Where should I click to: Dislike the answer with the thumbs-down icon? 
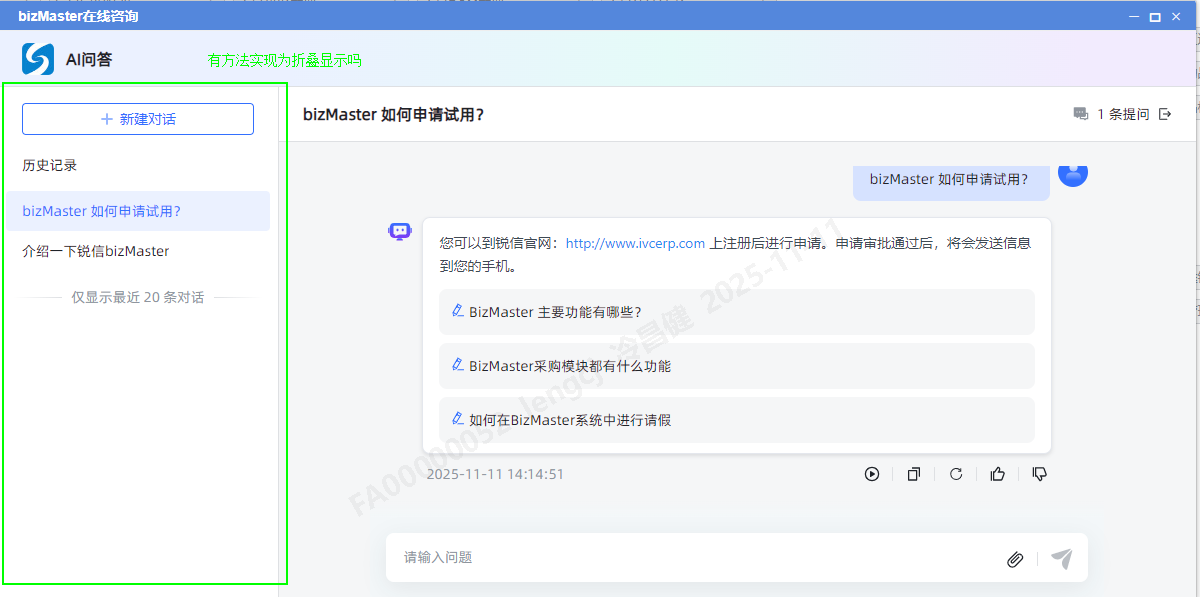(x=1039, y=474)
